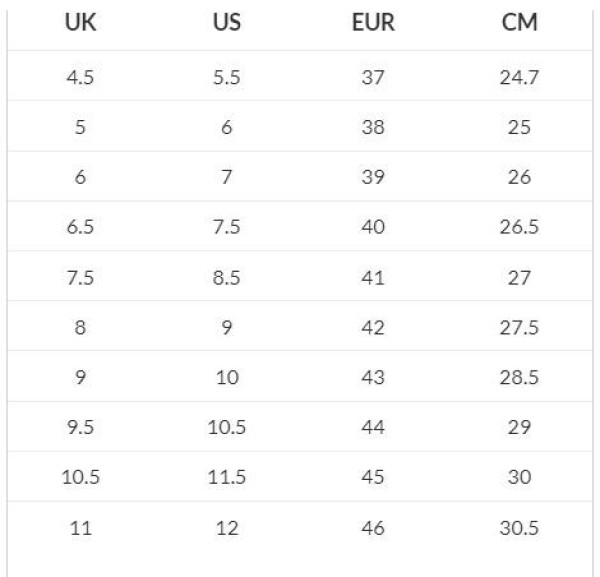Select the 27.5 CM measurement

pos(520,327)
